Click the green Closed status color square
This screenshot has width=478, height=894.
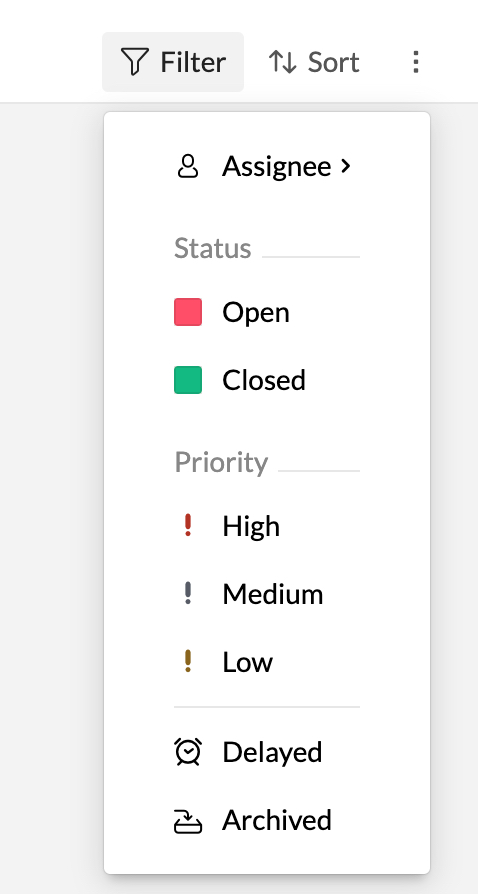click(188, 380)
